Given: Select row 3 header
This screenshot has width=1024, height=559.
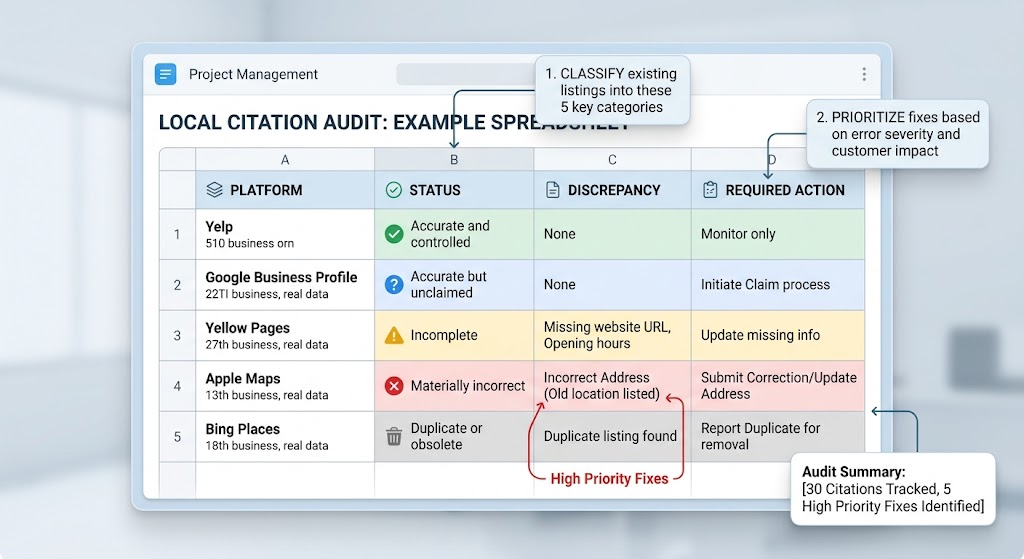Looking at the screenshot, I should tap(177, 336).
